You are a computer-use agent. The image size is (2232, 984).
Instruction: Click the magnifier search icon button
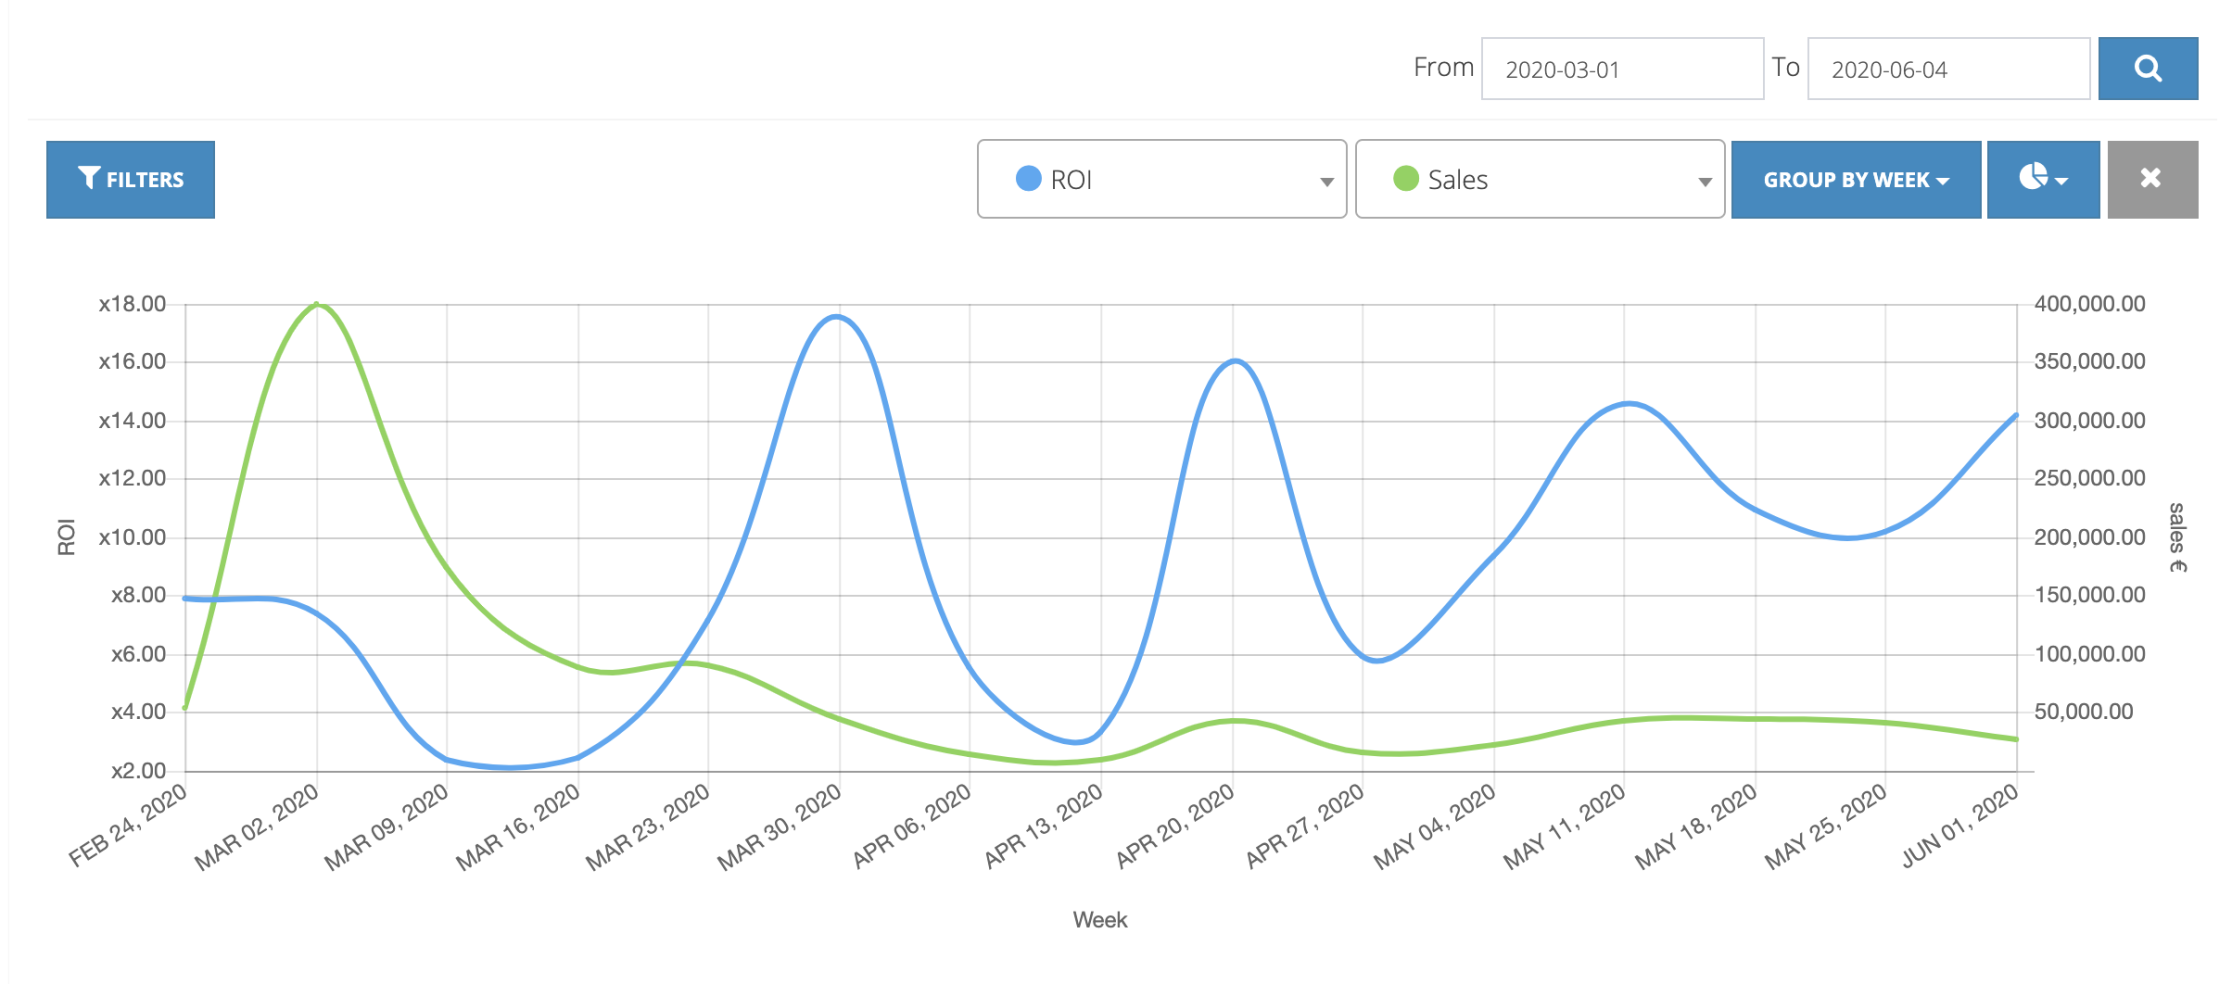[x=2147, y=68]
